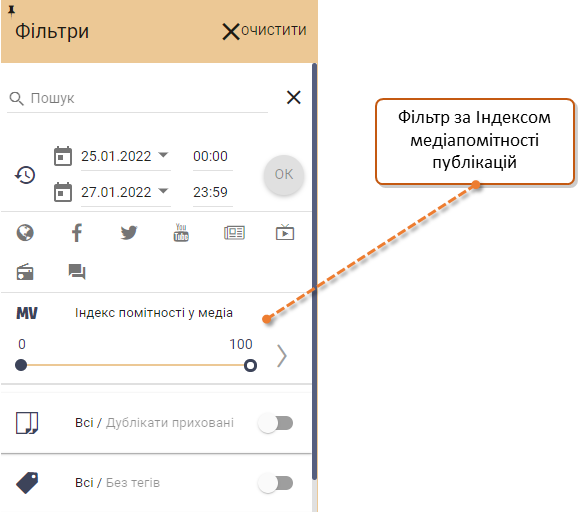Click the pin icon above Фільтри
The height and width of the screenshot is (512, 587).
tap(12, 11)
